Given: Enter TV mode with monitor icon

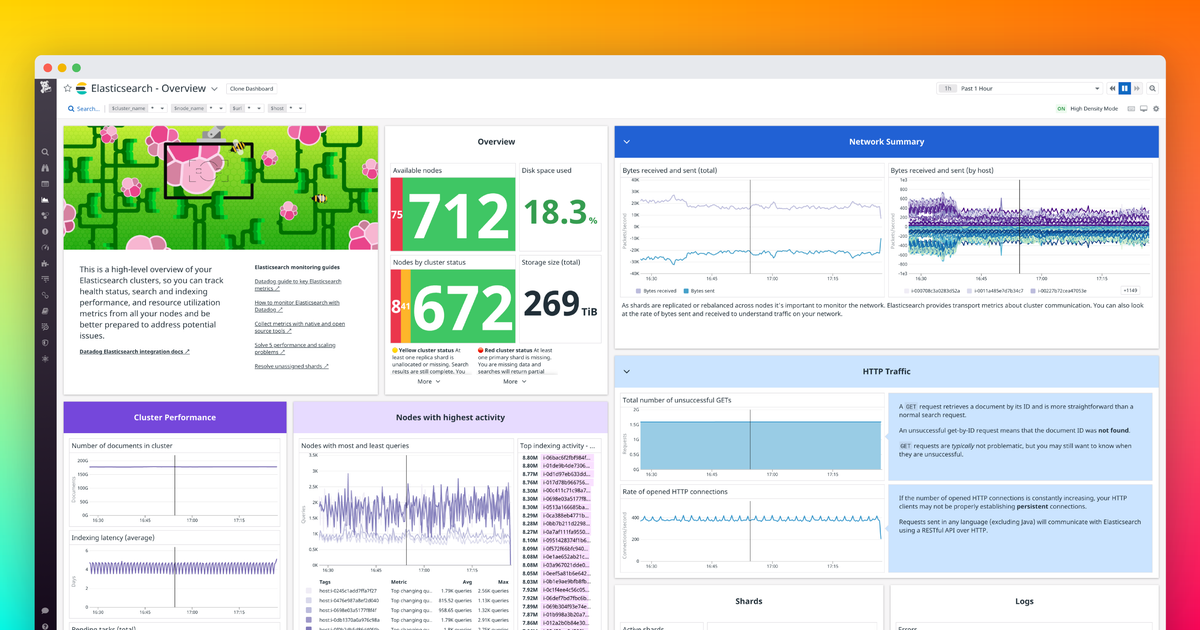Looking at the screenshot, I should (x=1144, y=108).
